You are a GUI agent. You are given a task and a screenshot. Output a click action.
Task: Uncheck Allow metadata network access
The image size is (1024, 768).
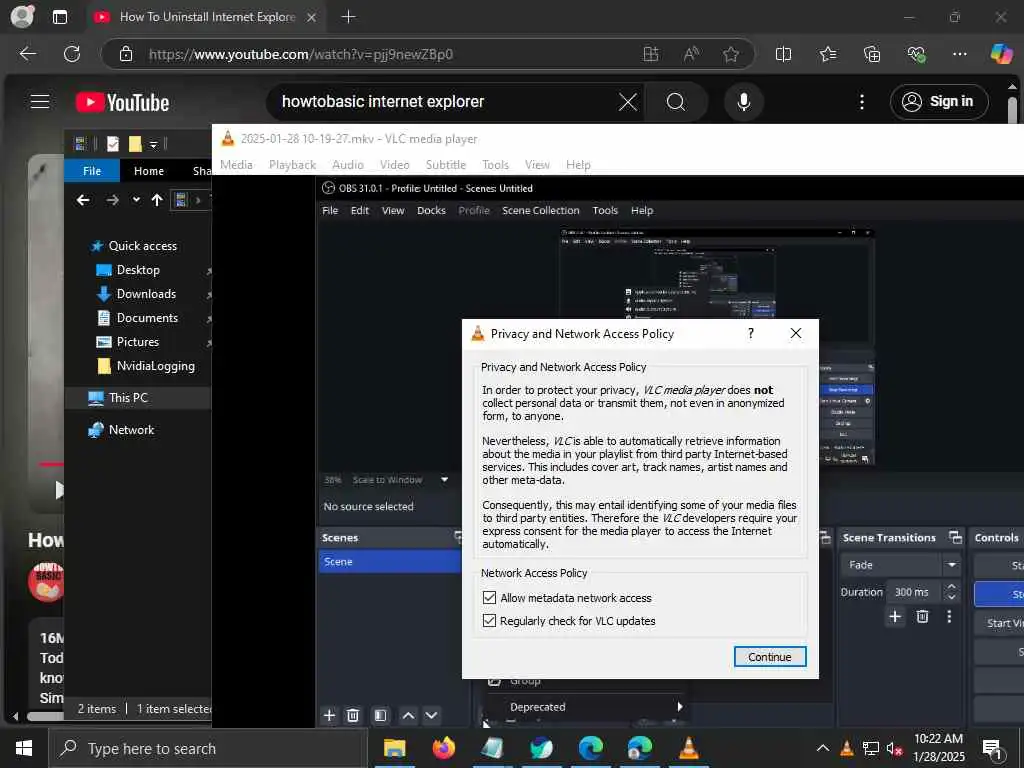click(x=489, y=598)
